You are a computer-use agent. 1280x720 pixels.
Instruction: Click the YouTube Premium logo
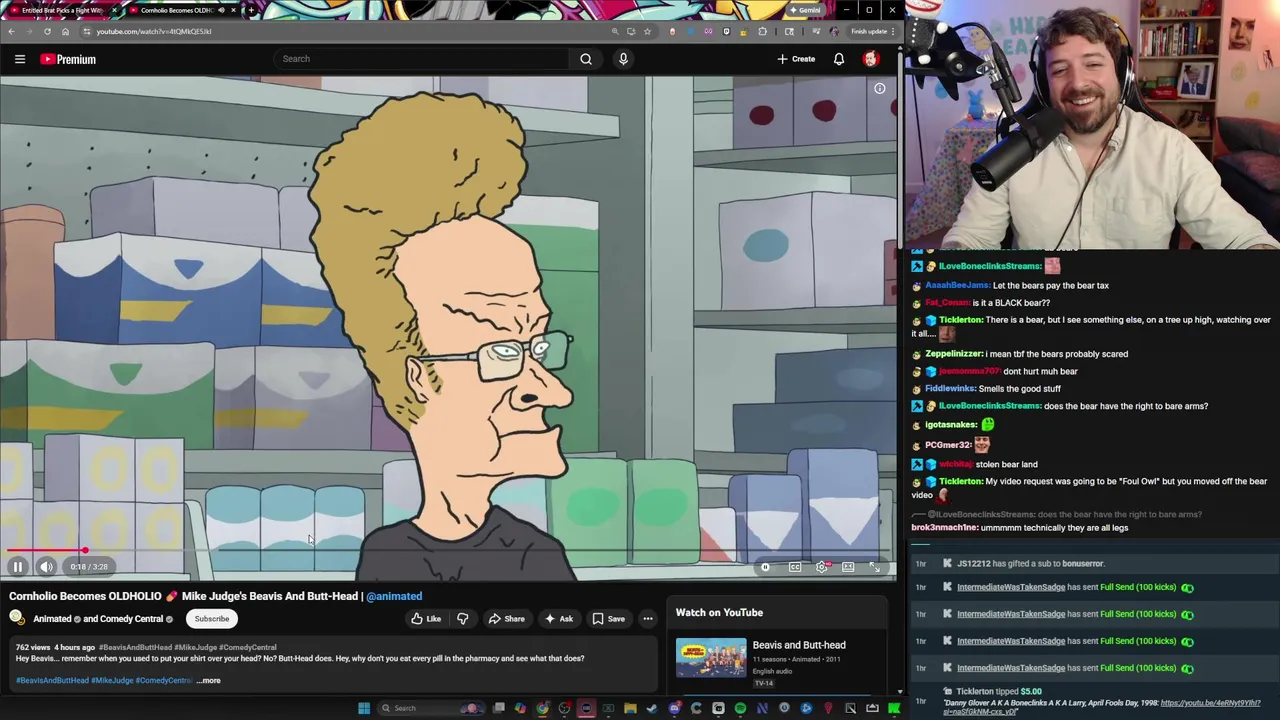click(68, 59)
